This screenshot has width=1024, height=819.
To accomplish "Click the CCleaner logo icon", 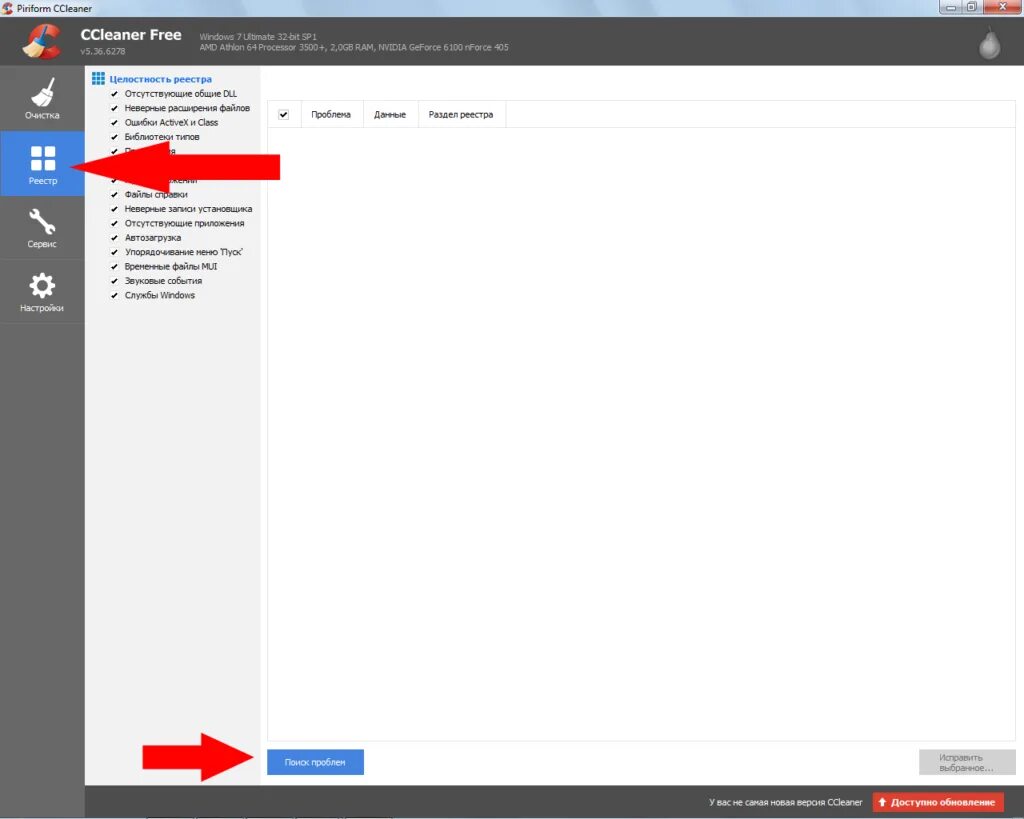I will pyautogui.click(x=42, y=41).
